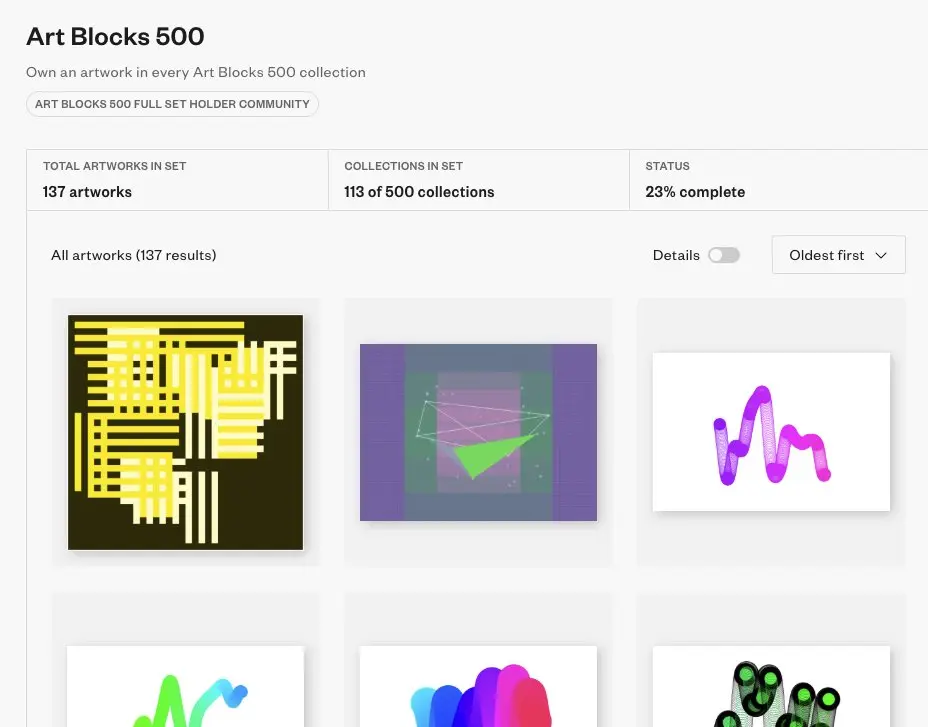Viewport: 928px width, 727px height.
Task: Open the green and black tubes artwork
Action: coord(771,687)
